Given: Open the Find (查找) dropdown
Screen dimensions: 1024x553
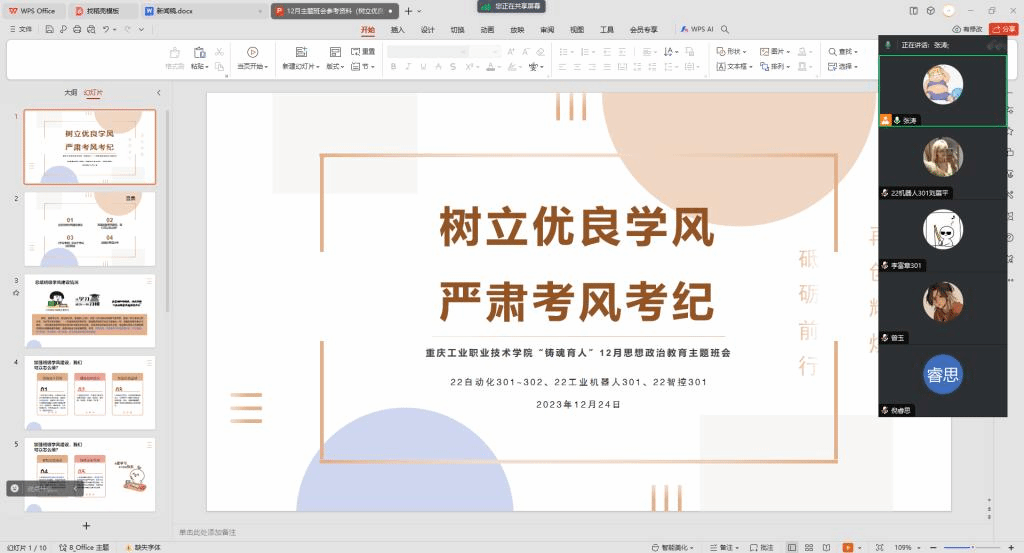Looking at the screenshot, I should (x=843, y=52).
